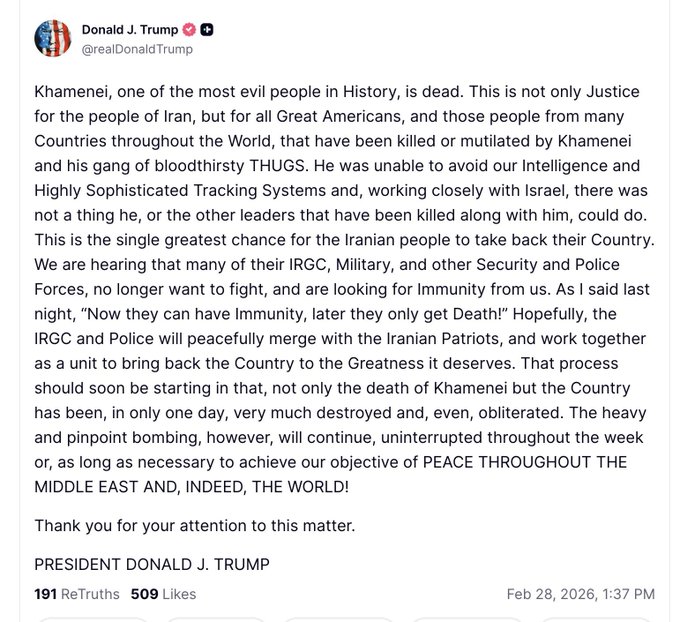Click Donald Trump's profile avatar
680x622 pixels.
pyautogui.click(x=53, y=38)
